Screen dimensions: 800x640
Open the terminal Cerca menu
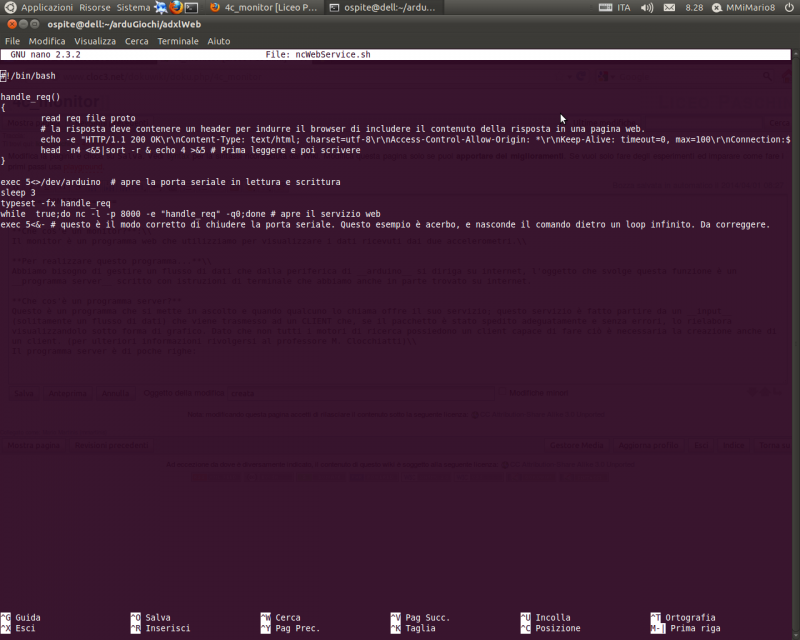click(137, 41)
